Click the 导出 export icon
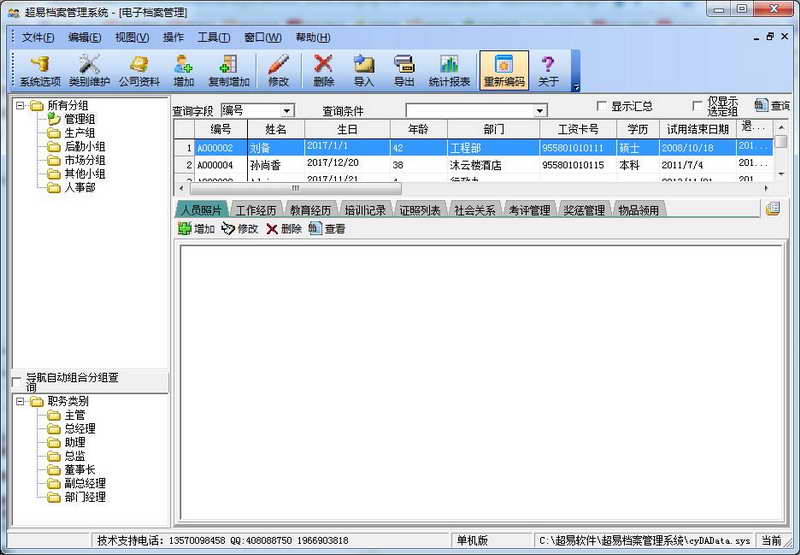800x555 pixels. coord(404,70)
